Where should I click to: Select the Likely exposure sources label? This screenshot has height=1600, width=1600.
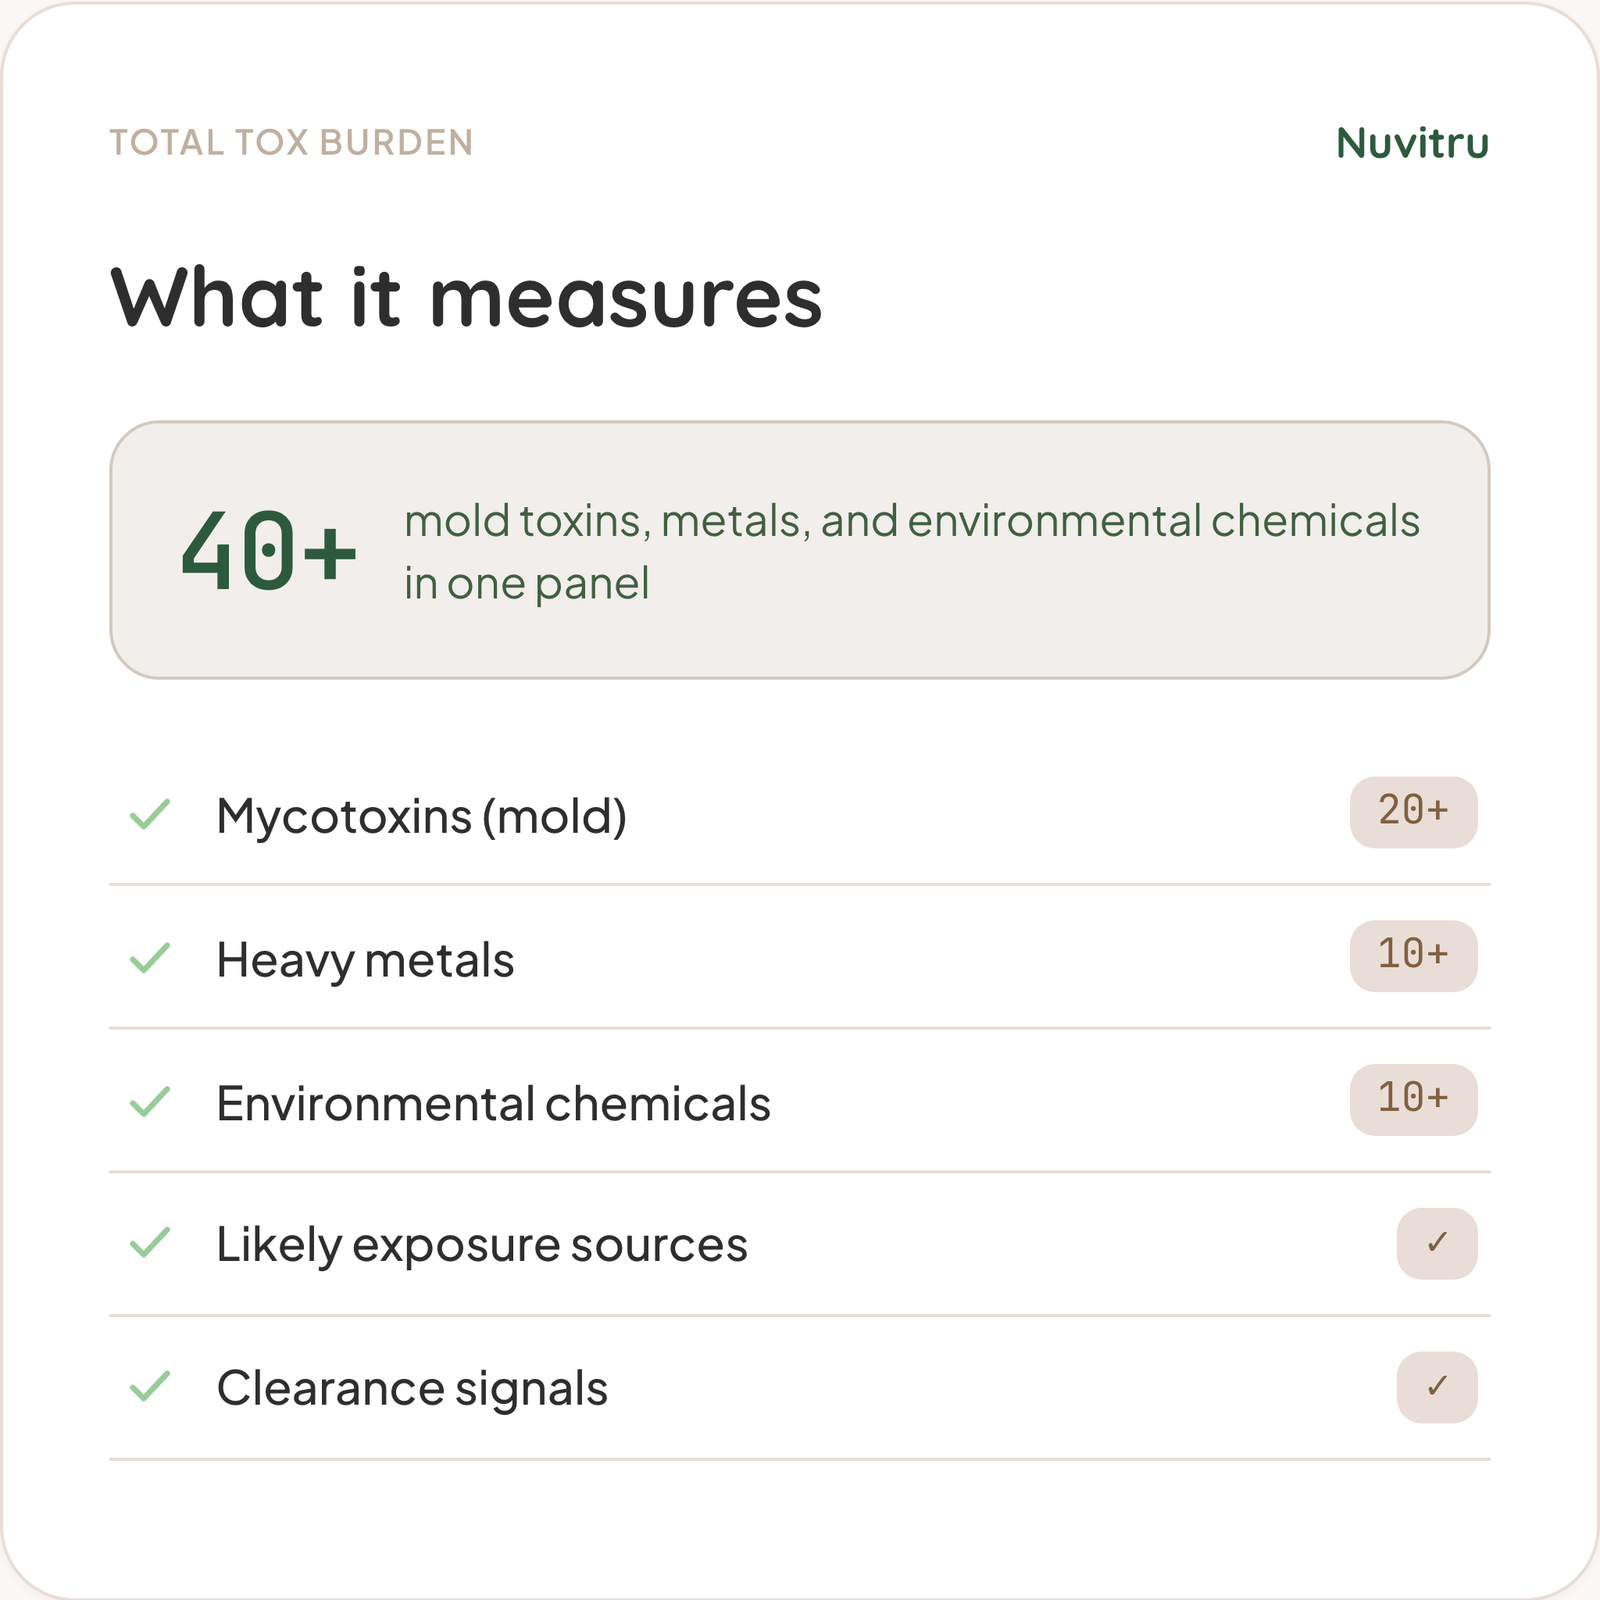pos(482,1246)
